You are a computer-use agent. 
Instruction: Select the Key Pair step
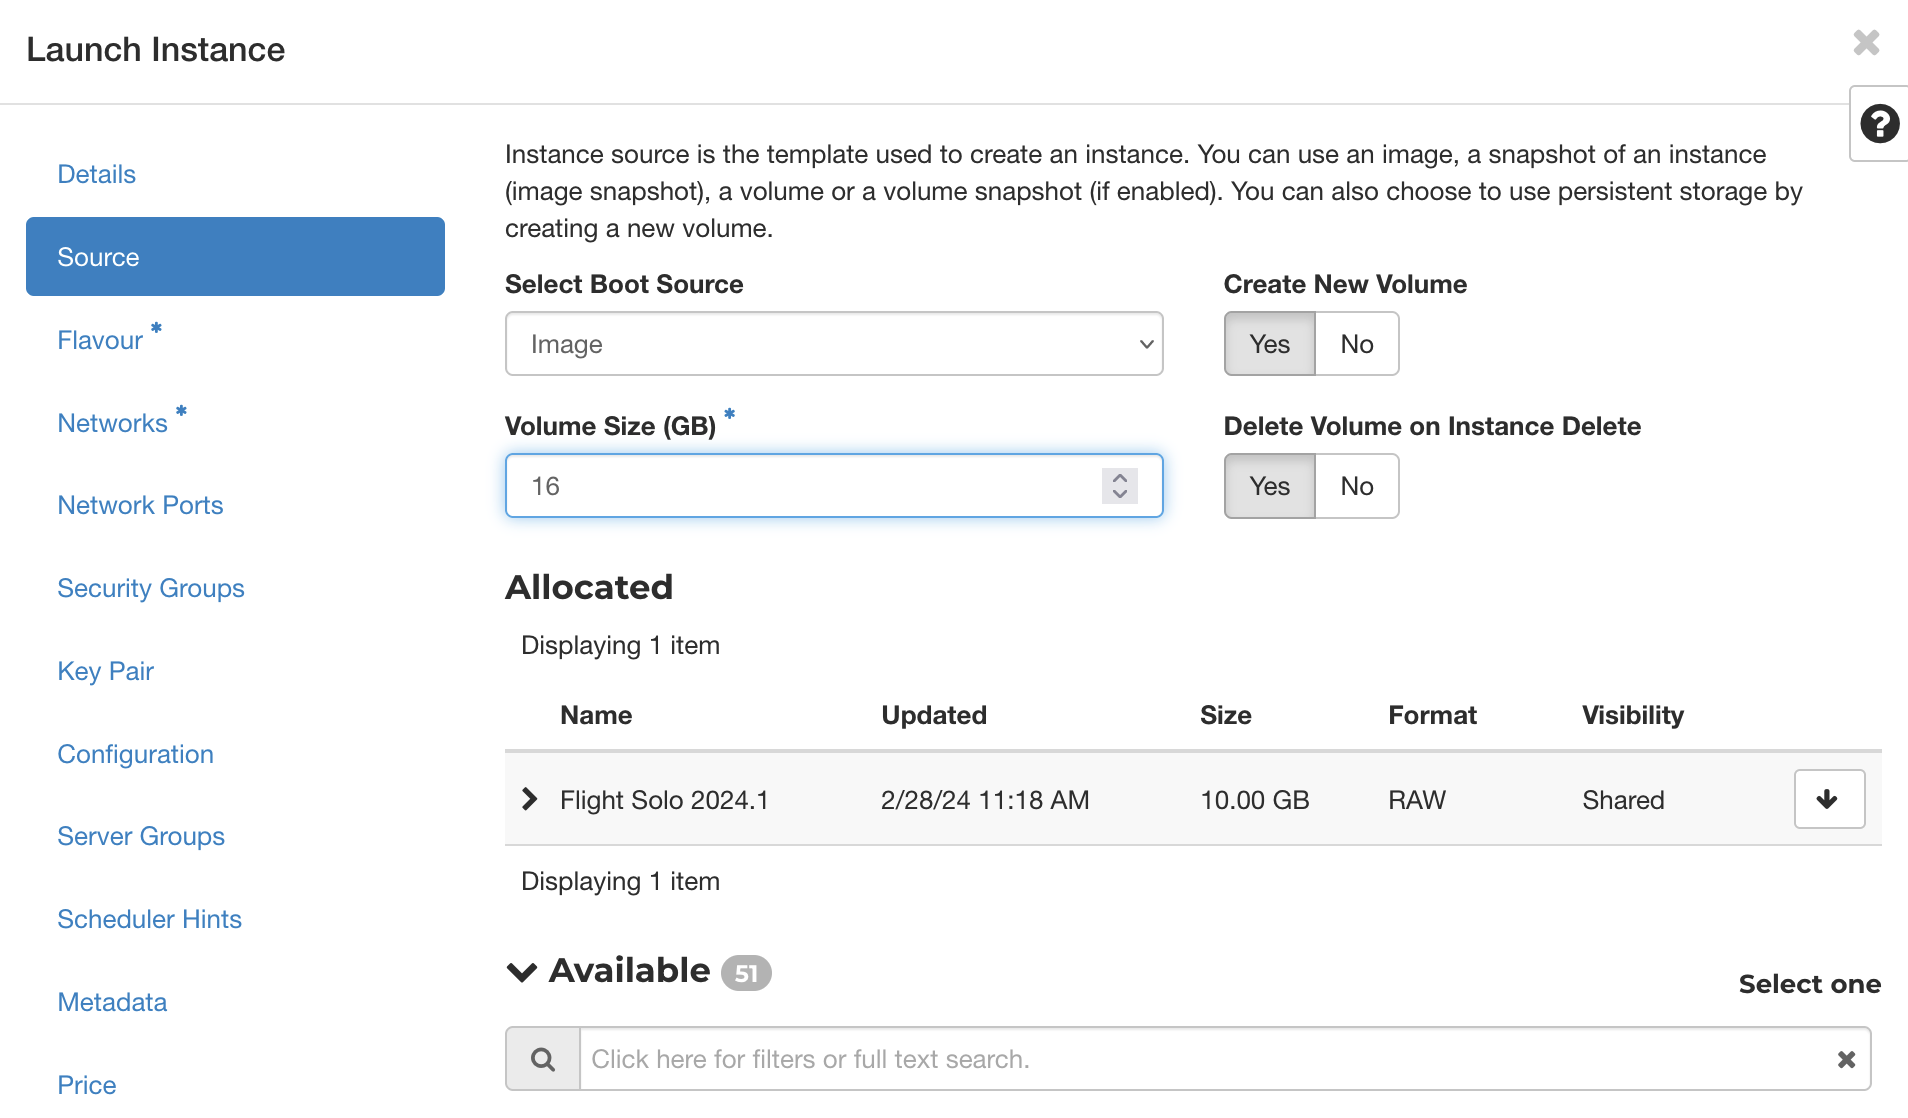pos(105,671)
